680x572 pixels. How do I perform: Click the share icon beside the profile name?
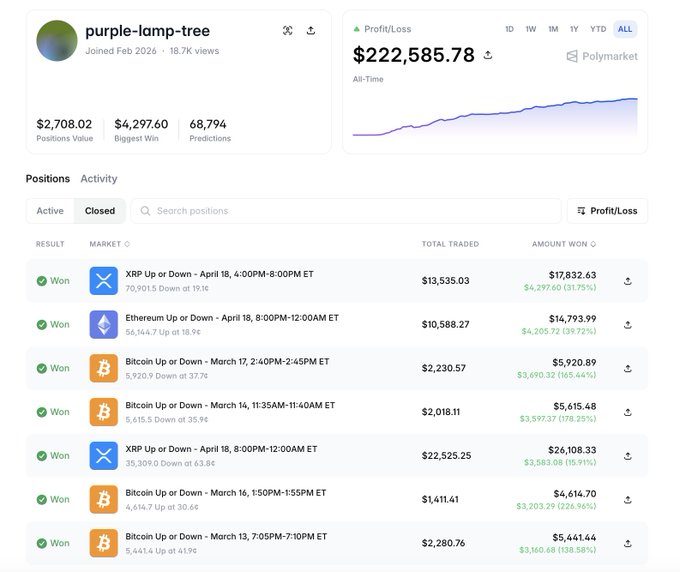click(311, 30)
